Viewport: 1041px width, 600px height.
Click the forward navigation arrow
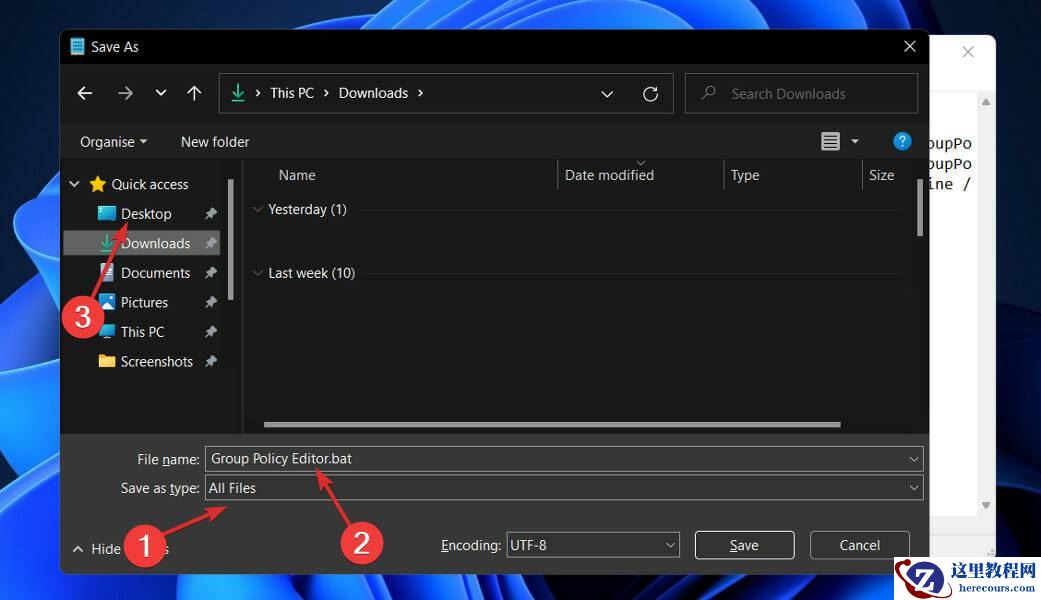[x=125, y=93]
